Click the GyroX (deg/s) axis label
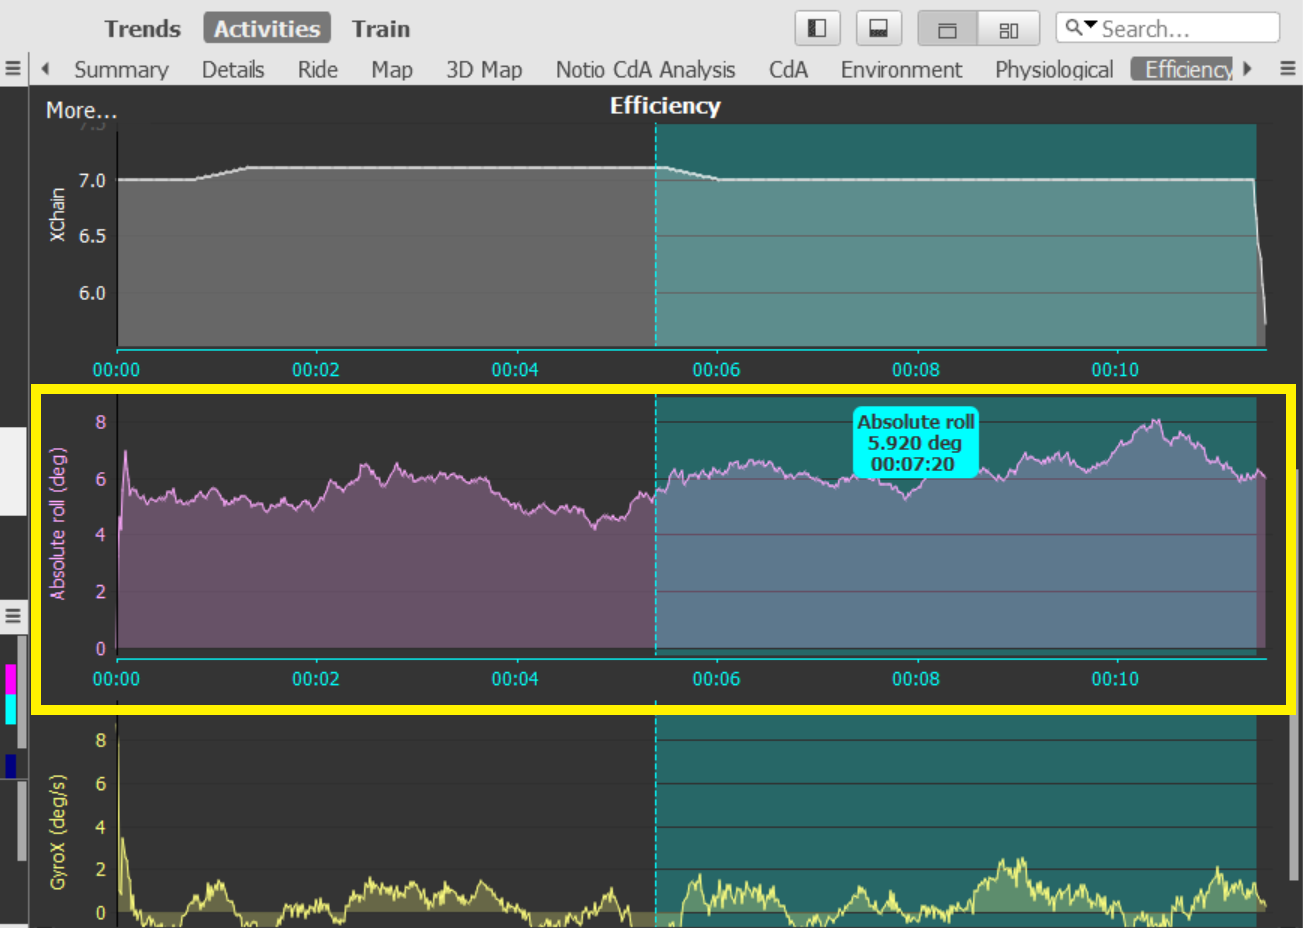 (58, 832)
